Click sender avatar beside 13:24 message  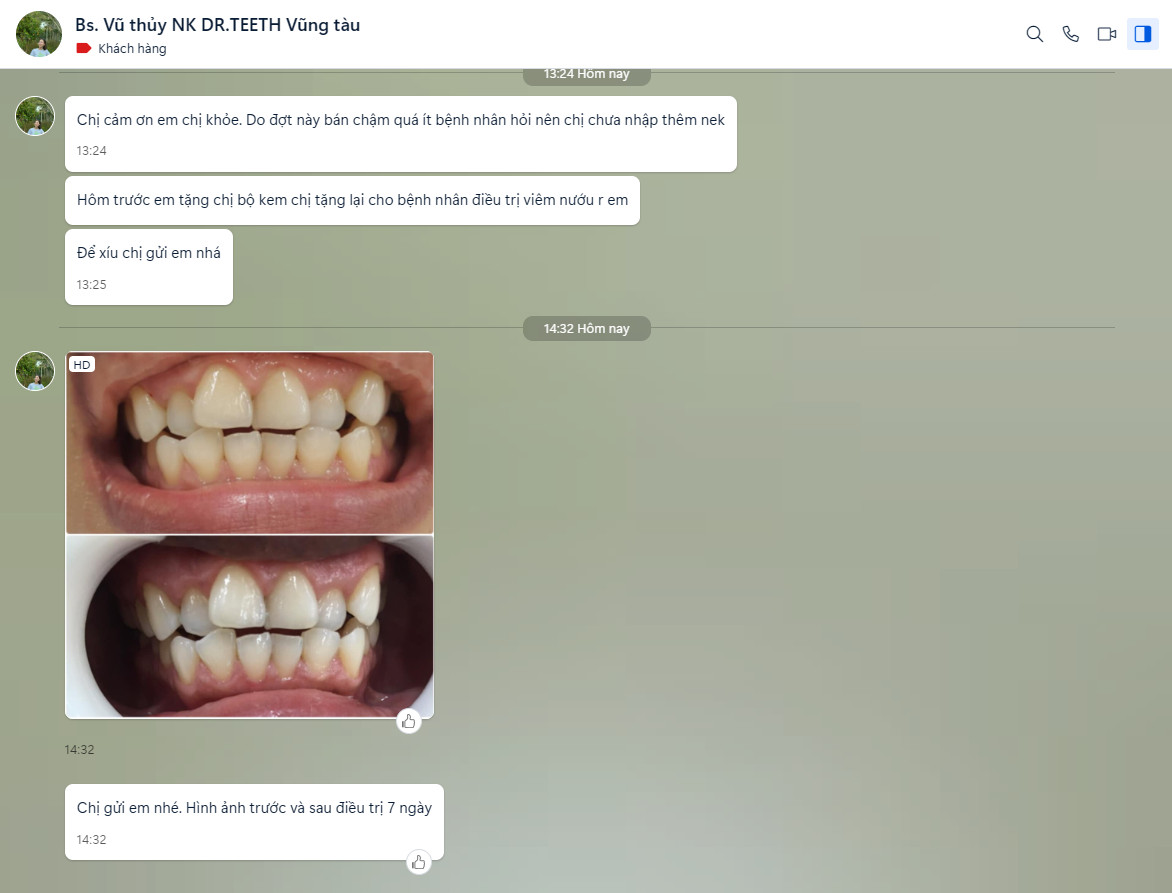pos(35,116)
